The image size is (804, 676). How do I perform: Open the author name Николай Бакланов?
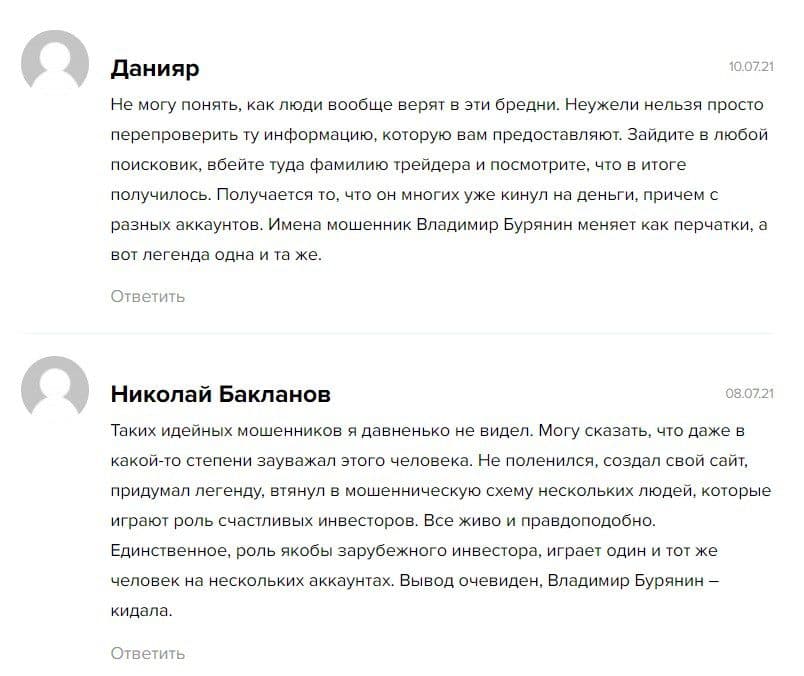coord(221,394)
